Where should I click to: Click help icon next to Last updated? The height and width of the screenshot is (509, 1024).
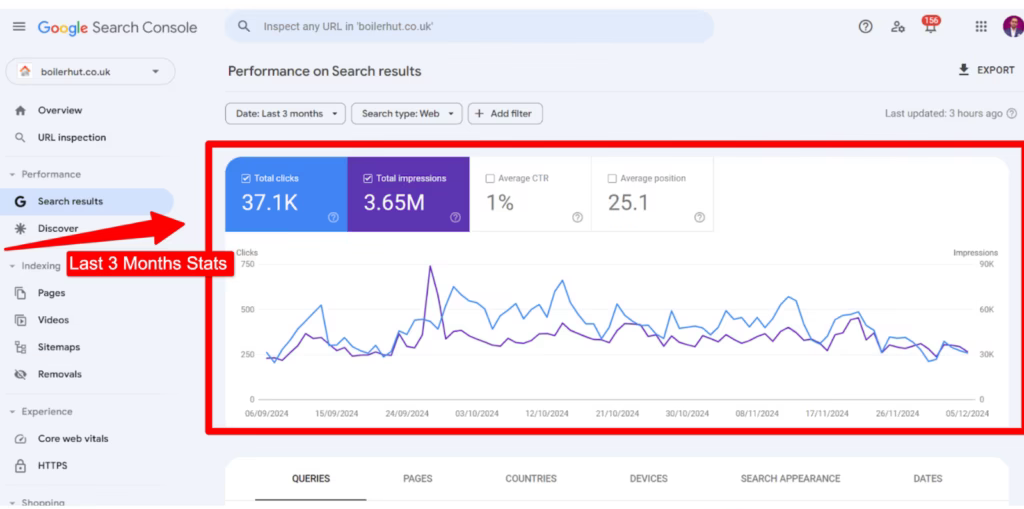point(1012,113)
